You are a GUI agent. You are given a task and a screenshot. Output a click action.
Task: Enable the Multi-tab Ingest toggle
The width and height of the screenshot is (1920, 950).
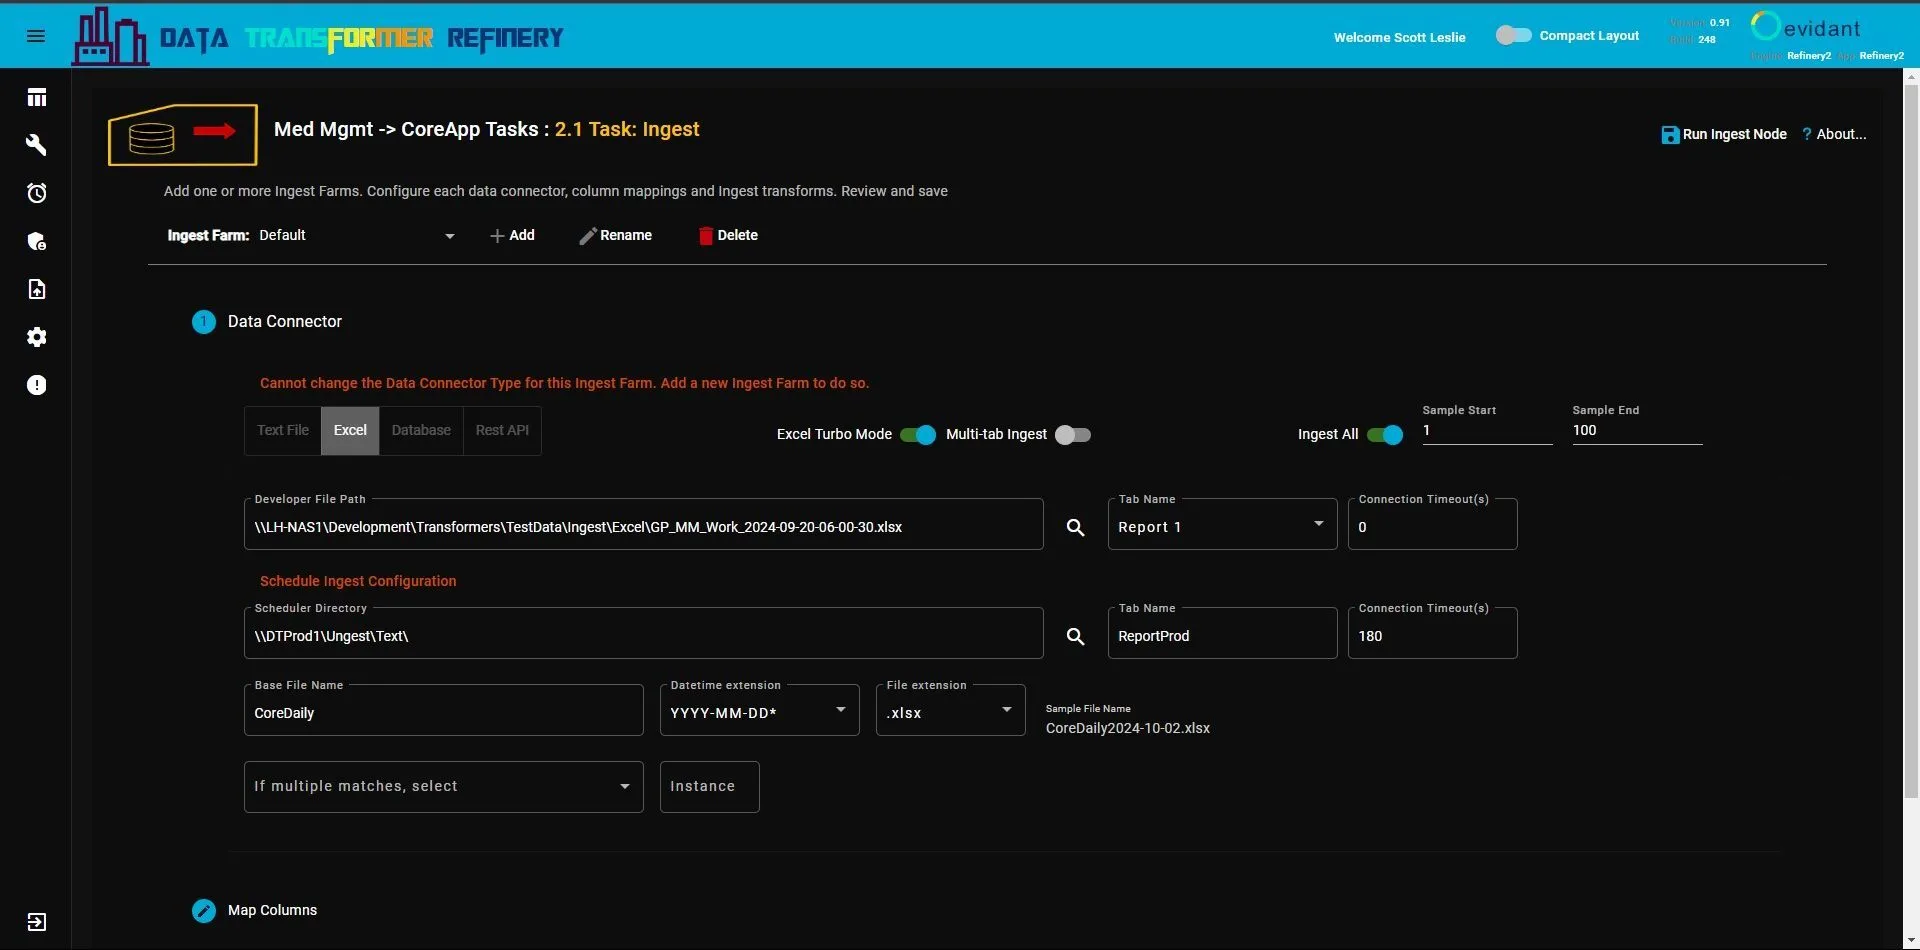[x=1072, y=434]
